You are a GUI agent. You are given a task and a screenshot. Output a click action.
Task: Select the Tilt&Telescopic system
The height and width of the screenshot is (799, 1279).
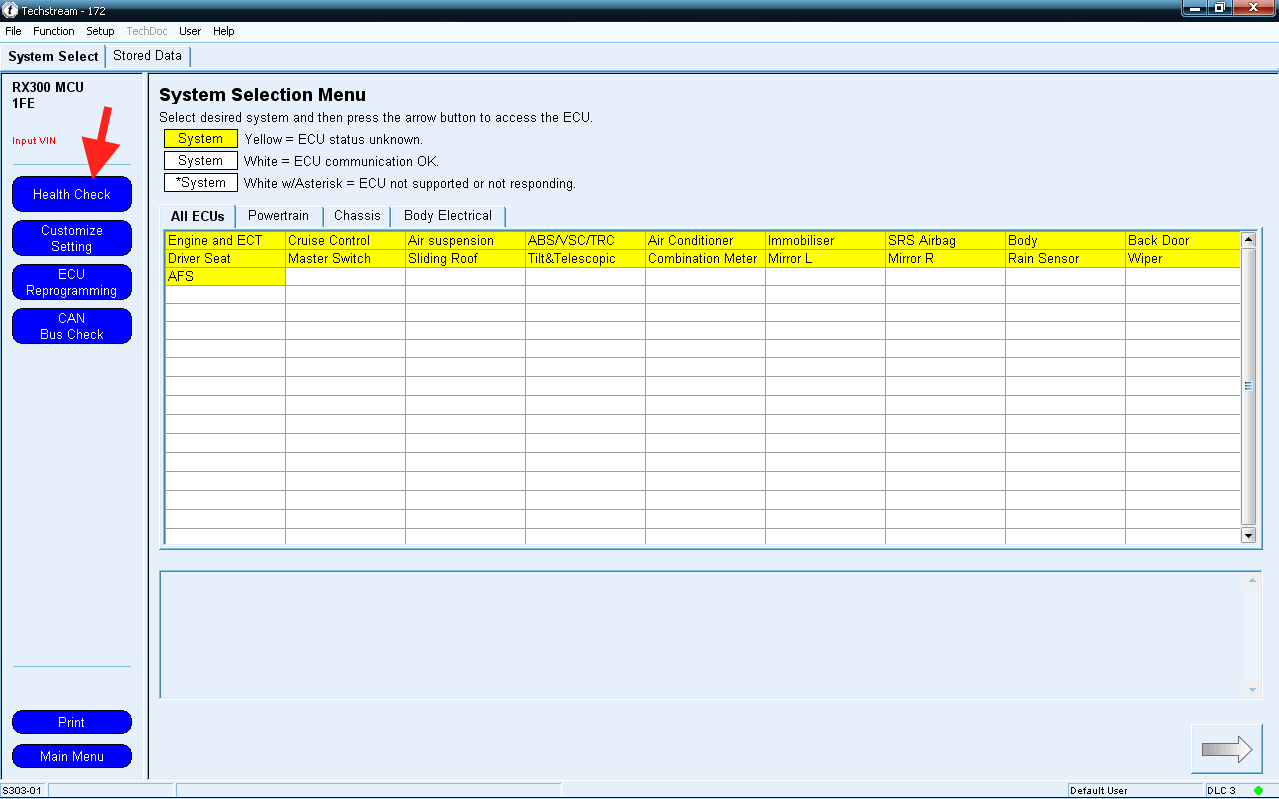585,259
